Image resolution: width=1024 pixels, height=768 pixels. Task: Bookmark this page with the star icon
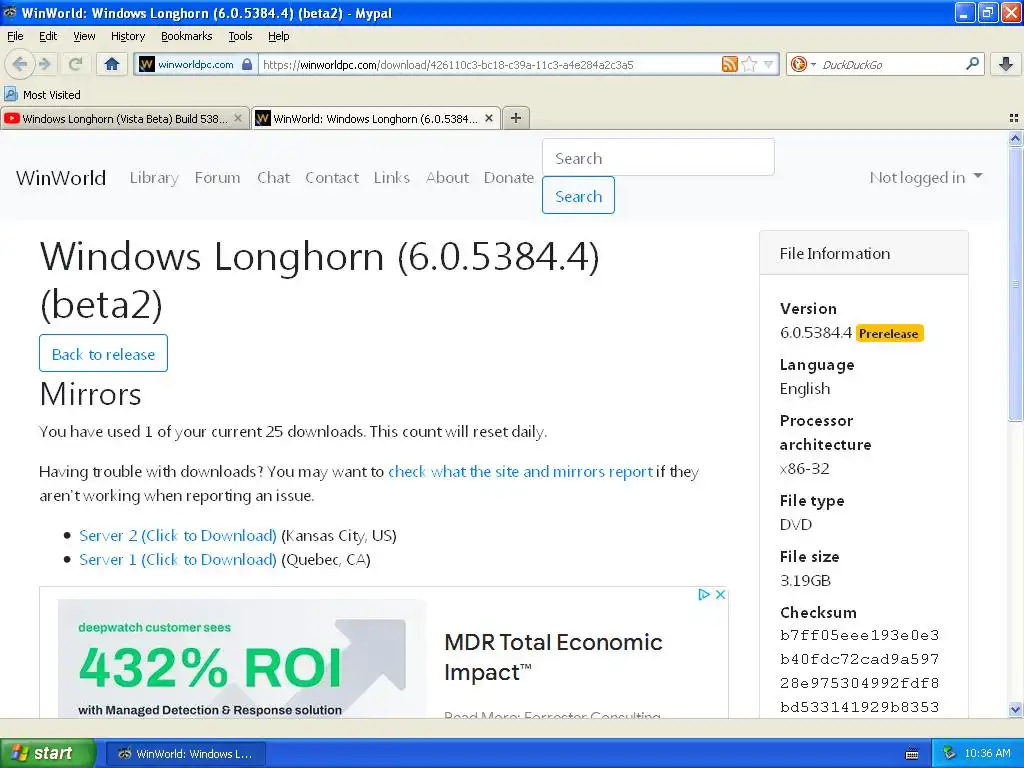[749, 64]
